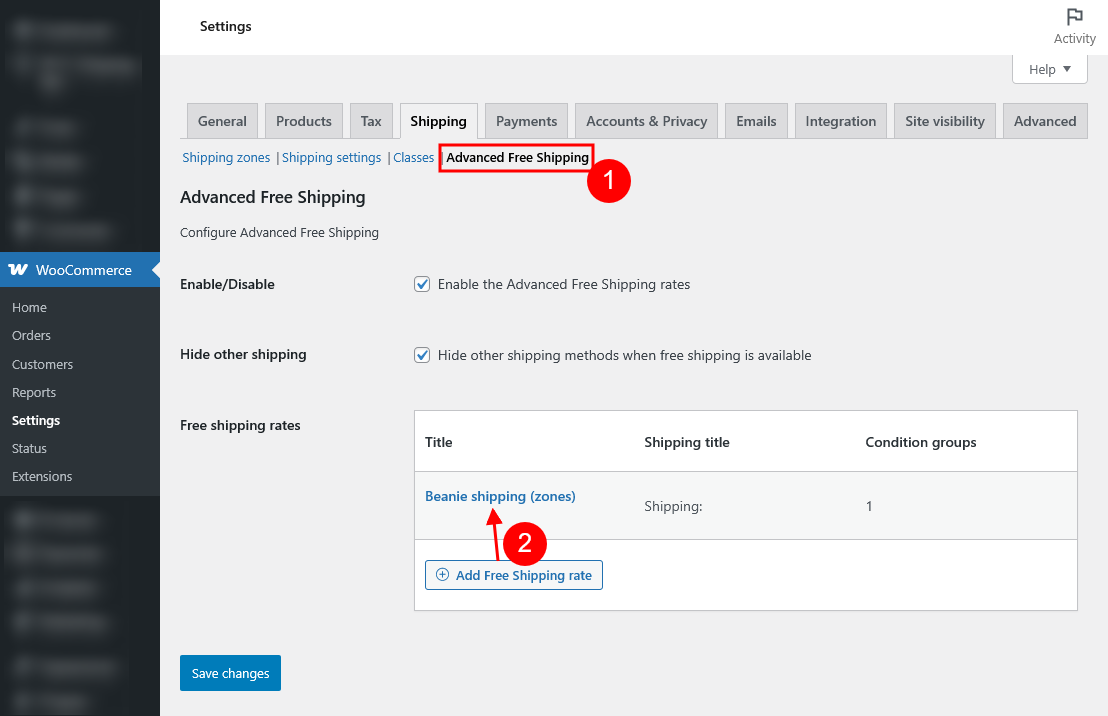
Task: Open the WooCommerce sidebar menu
Action: [x=80, y=270]
